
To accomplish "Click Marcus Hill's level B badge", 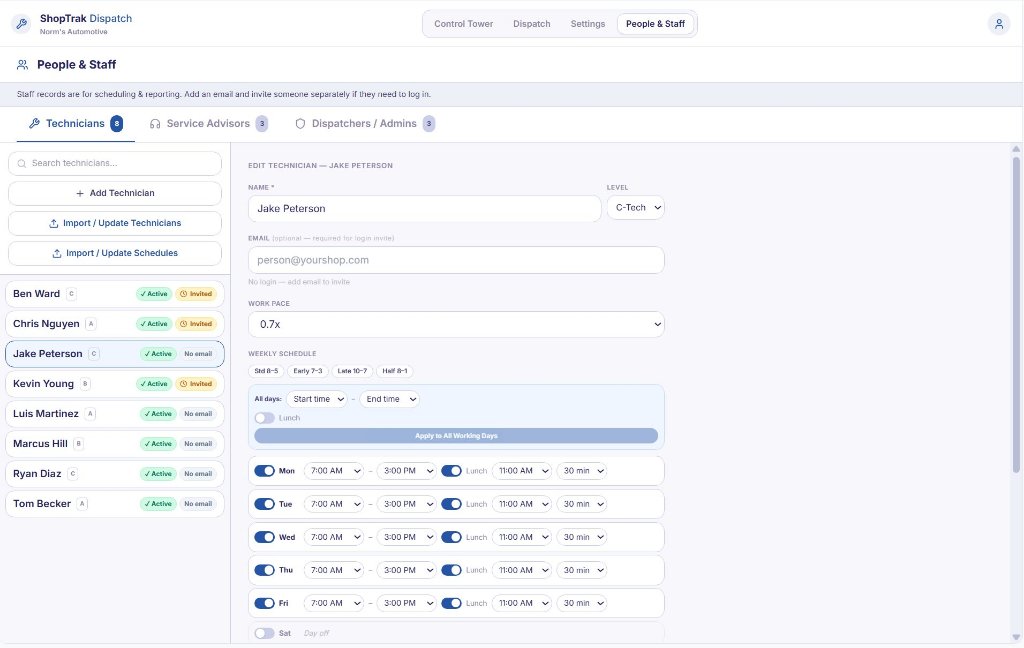I will (78, 444).
